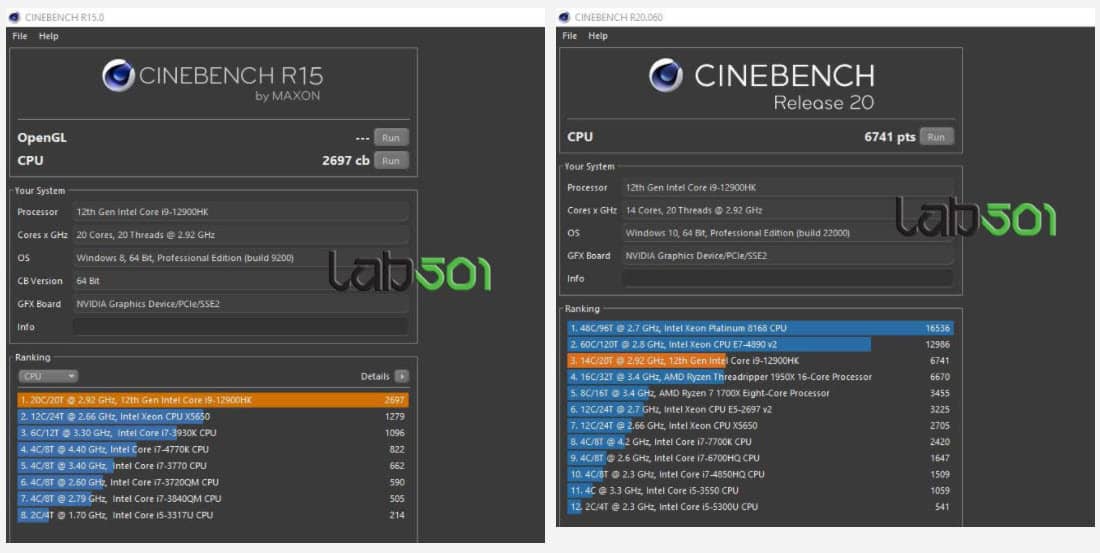Viewport: 1100px width, 553px height.
Task: Run the CPU test in Cinebench R15
Action: [x=391, y=161]
